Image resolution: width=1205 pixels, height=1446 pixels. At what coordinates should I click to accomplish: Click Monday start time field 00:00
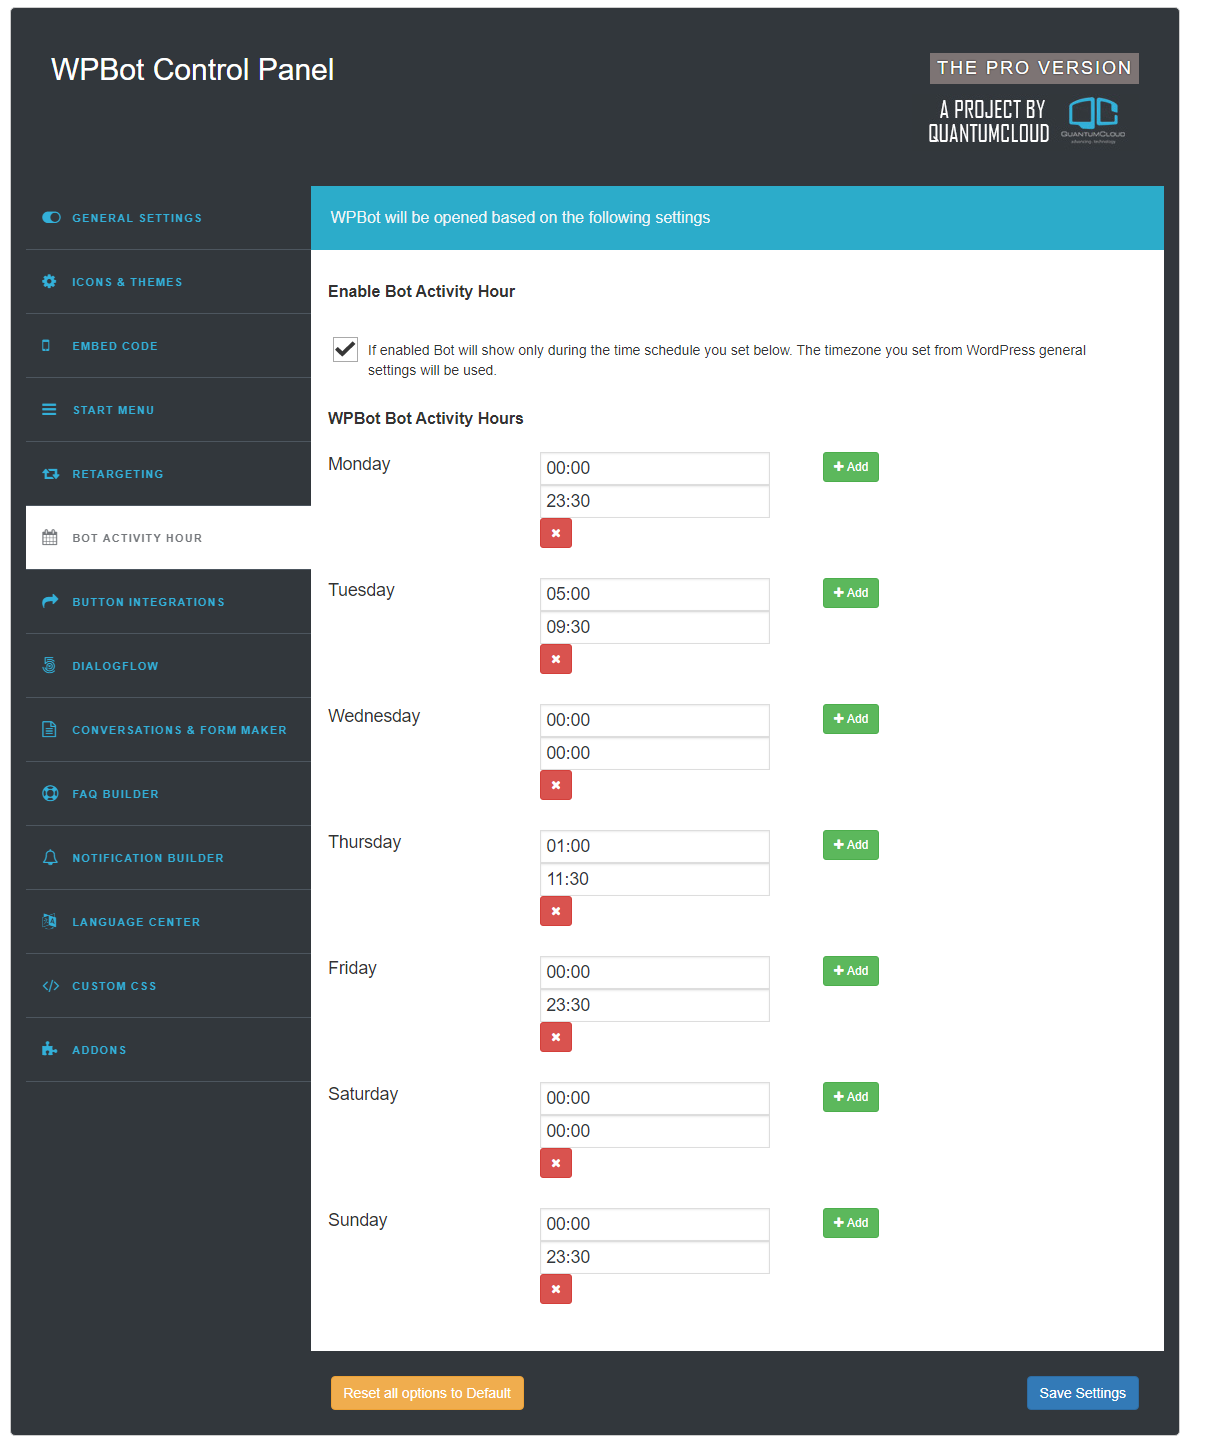655,468
